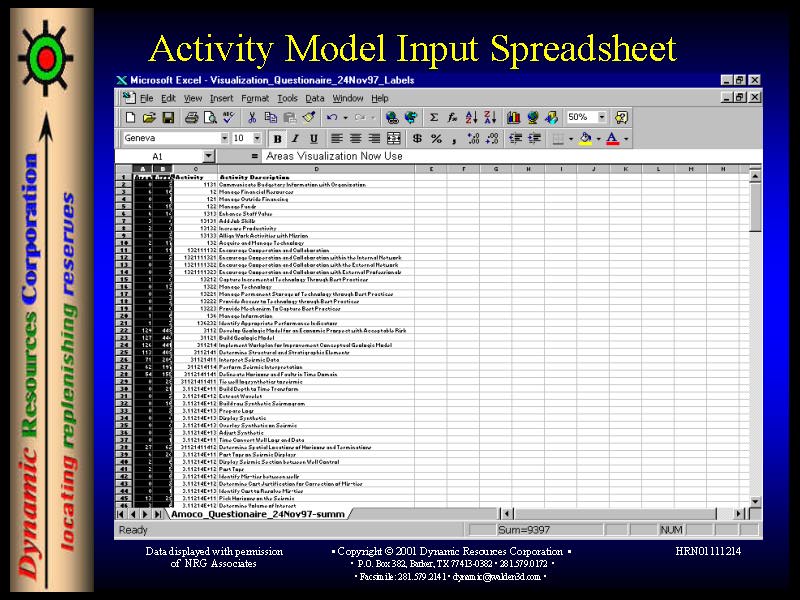Open the Chart Wizard icon

click(514, 118)
